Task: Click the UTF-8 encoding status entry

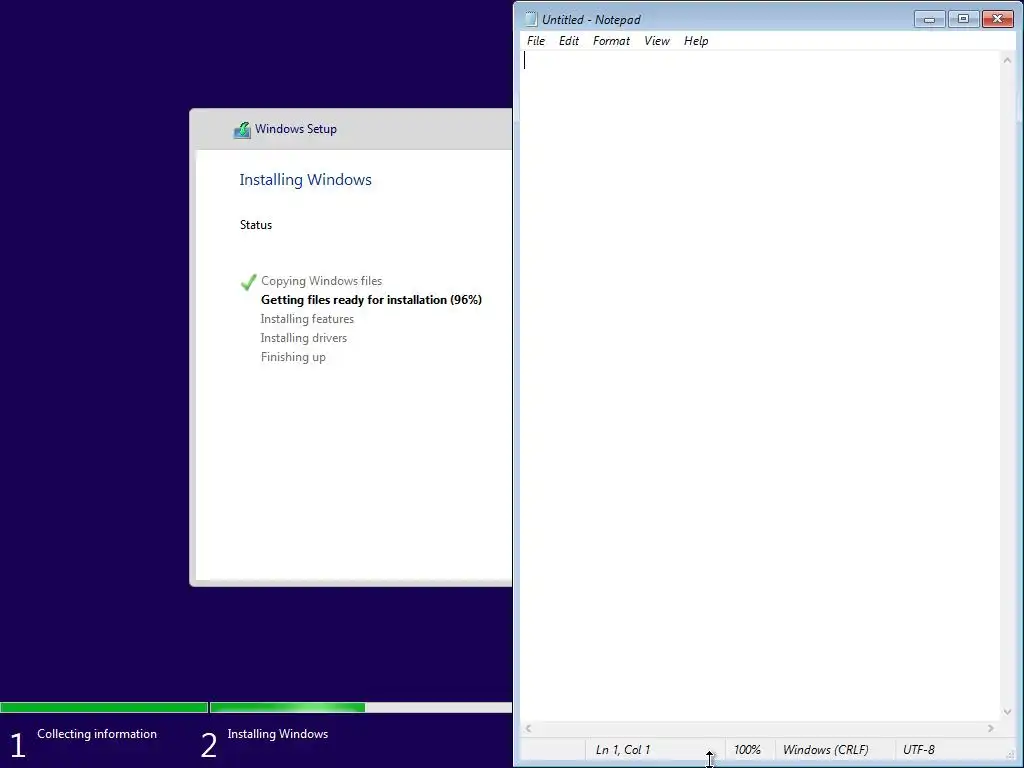Action: (x=918, y=750)
